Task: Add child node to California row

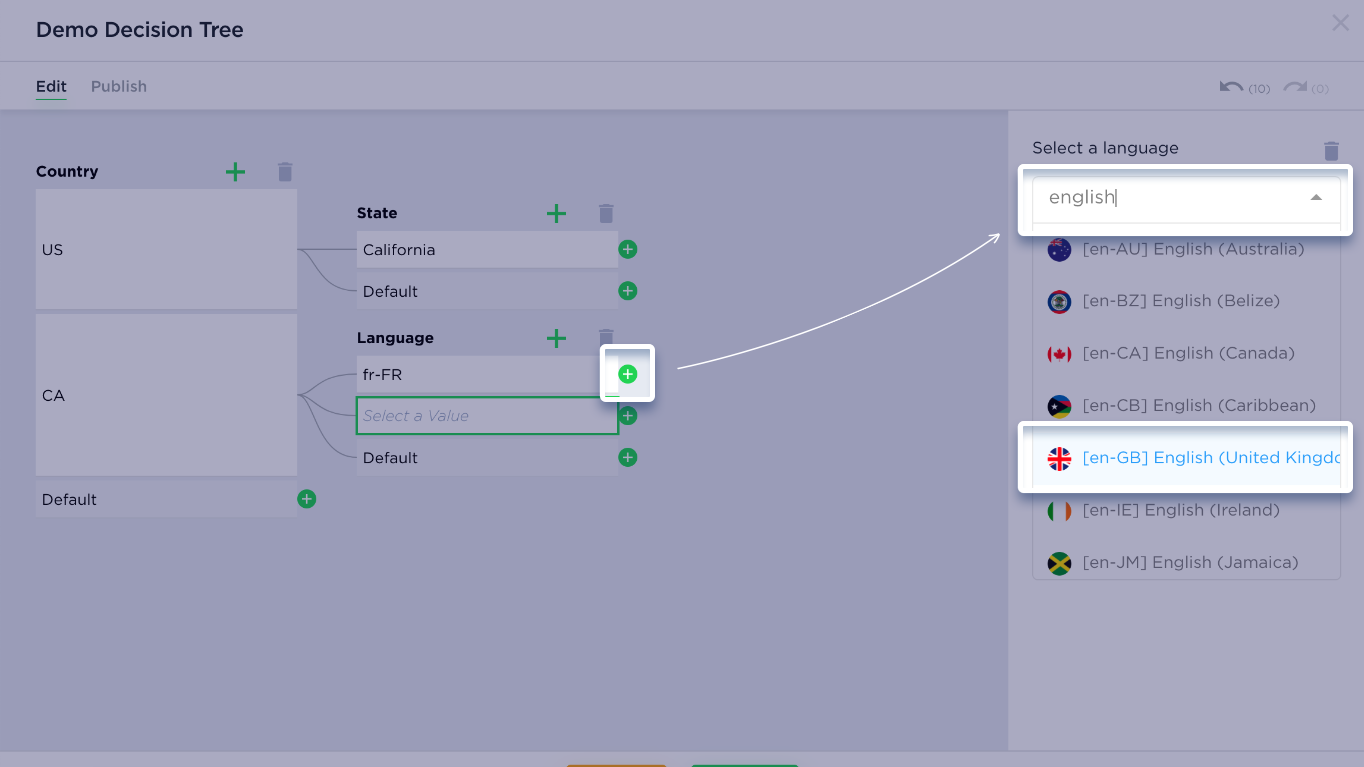Action: tap(628, 250)
